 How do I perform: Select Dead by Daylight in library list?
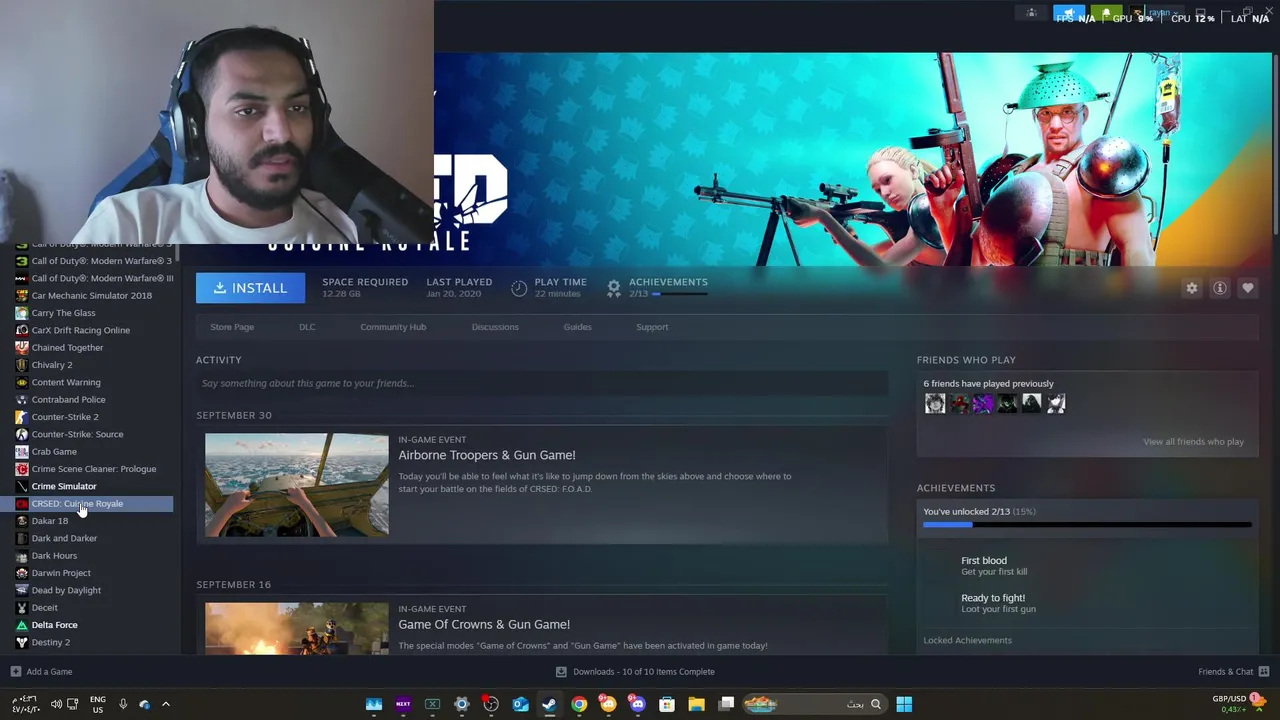pos(66,590)
